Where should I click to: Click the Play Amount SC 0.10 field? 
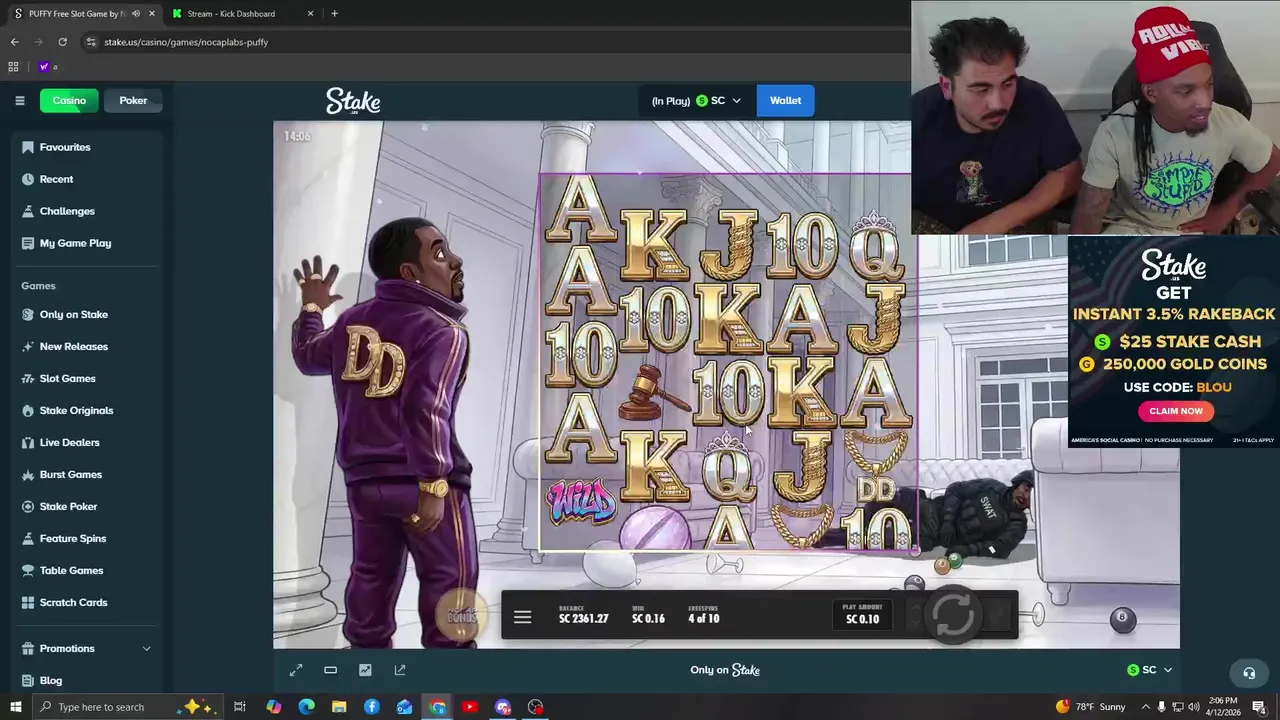click(x=862, y=614)
